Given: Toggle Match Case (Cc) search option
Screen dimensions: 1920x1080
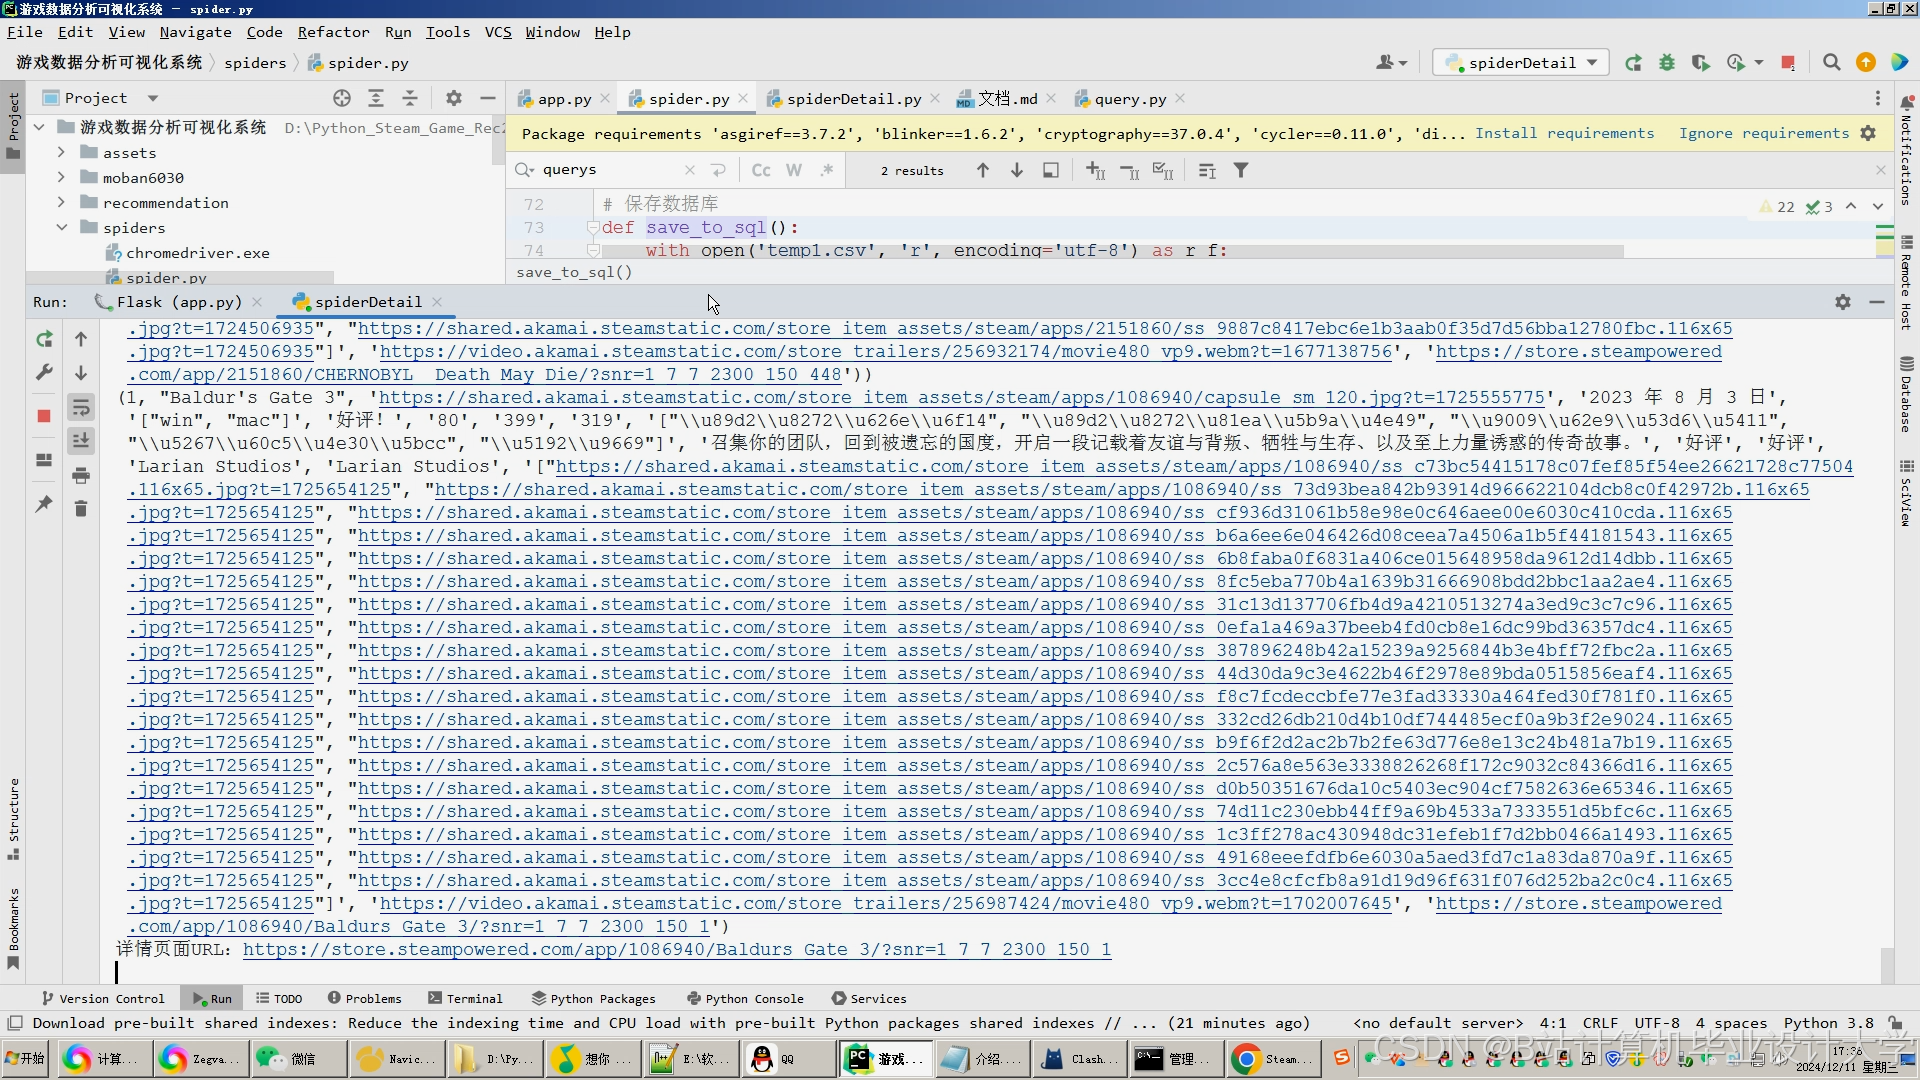Looking at the screenshot, I should [760, 171].
